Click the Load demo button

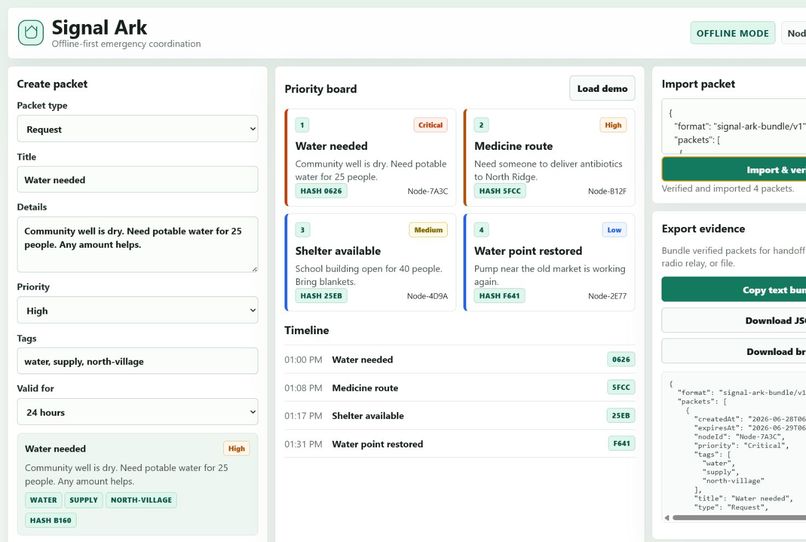(602, 88)
